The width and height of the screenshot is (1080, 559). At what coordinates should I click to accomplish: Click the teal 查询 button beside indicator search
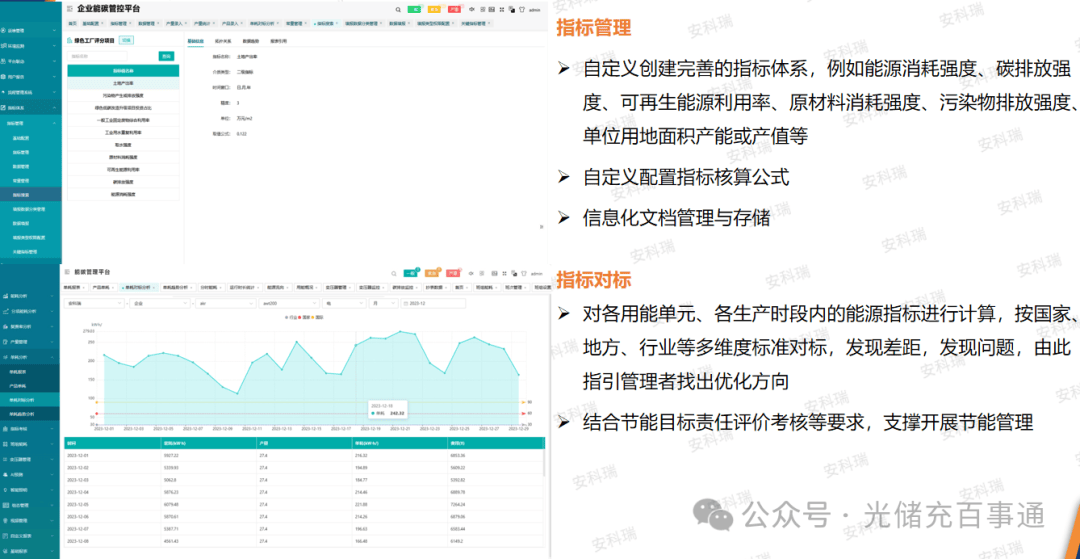click(x=166, y=56)
